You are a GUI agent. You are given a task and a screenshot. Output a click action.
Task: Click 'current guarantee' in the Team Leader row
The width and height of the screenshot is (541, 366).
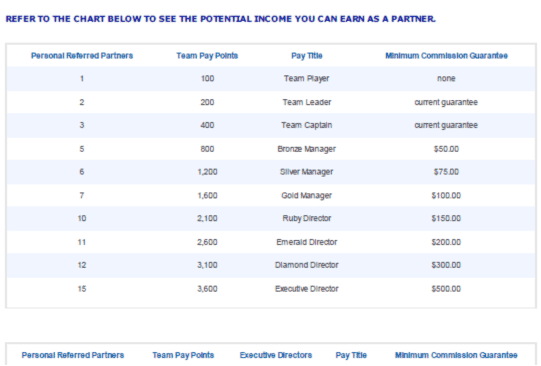pyautogui.click(x=446, y=102)
